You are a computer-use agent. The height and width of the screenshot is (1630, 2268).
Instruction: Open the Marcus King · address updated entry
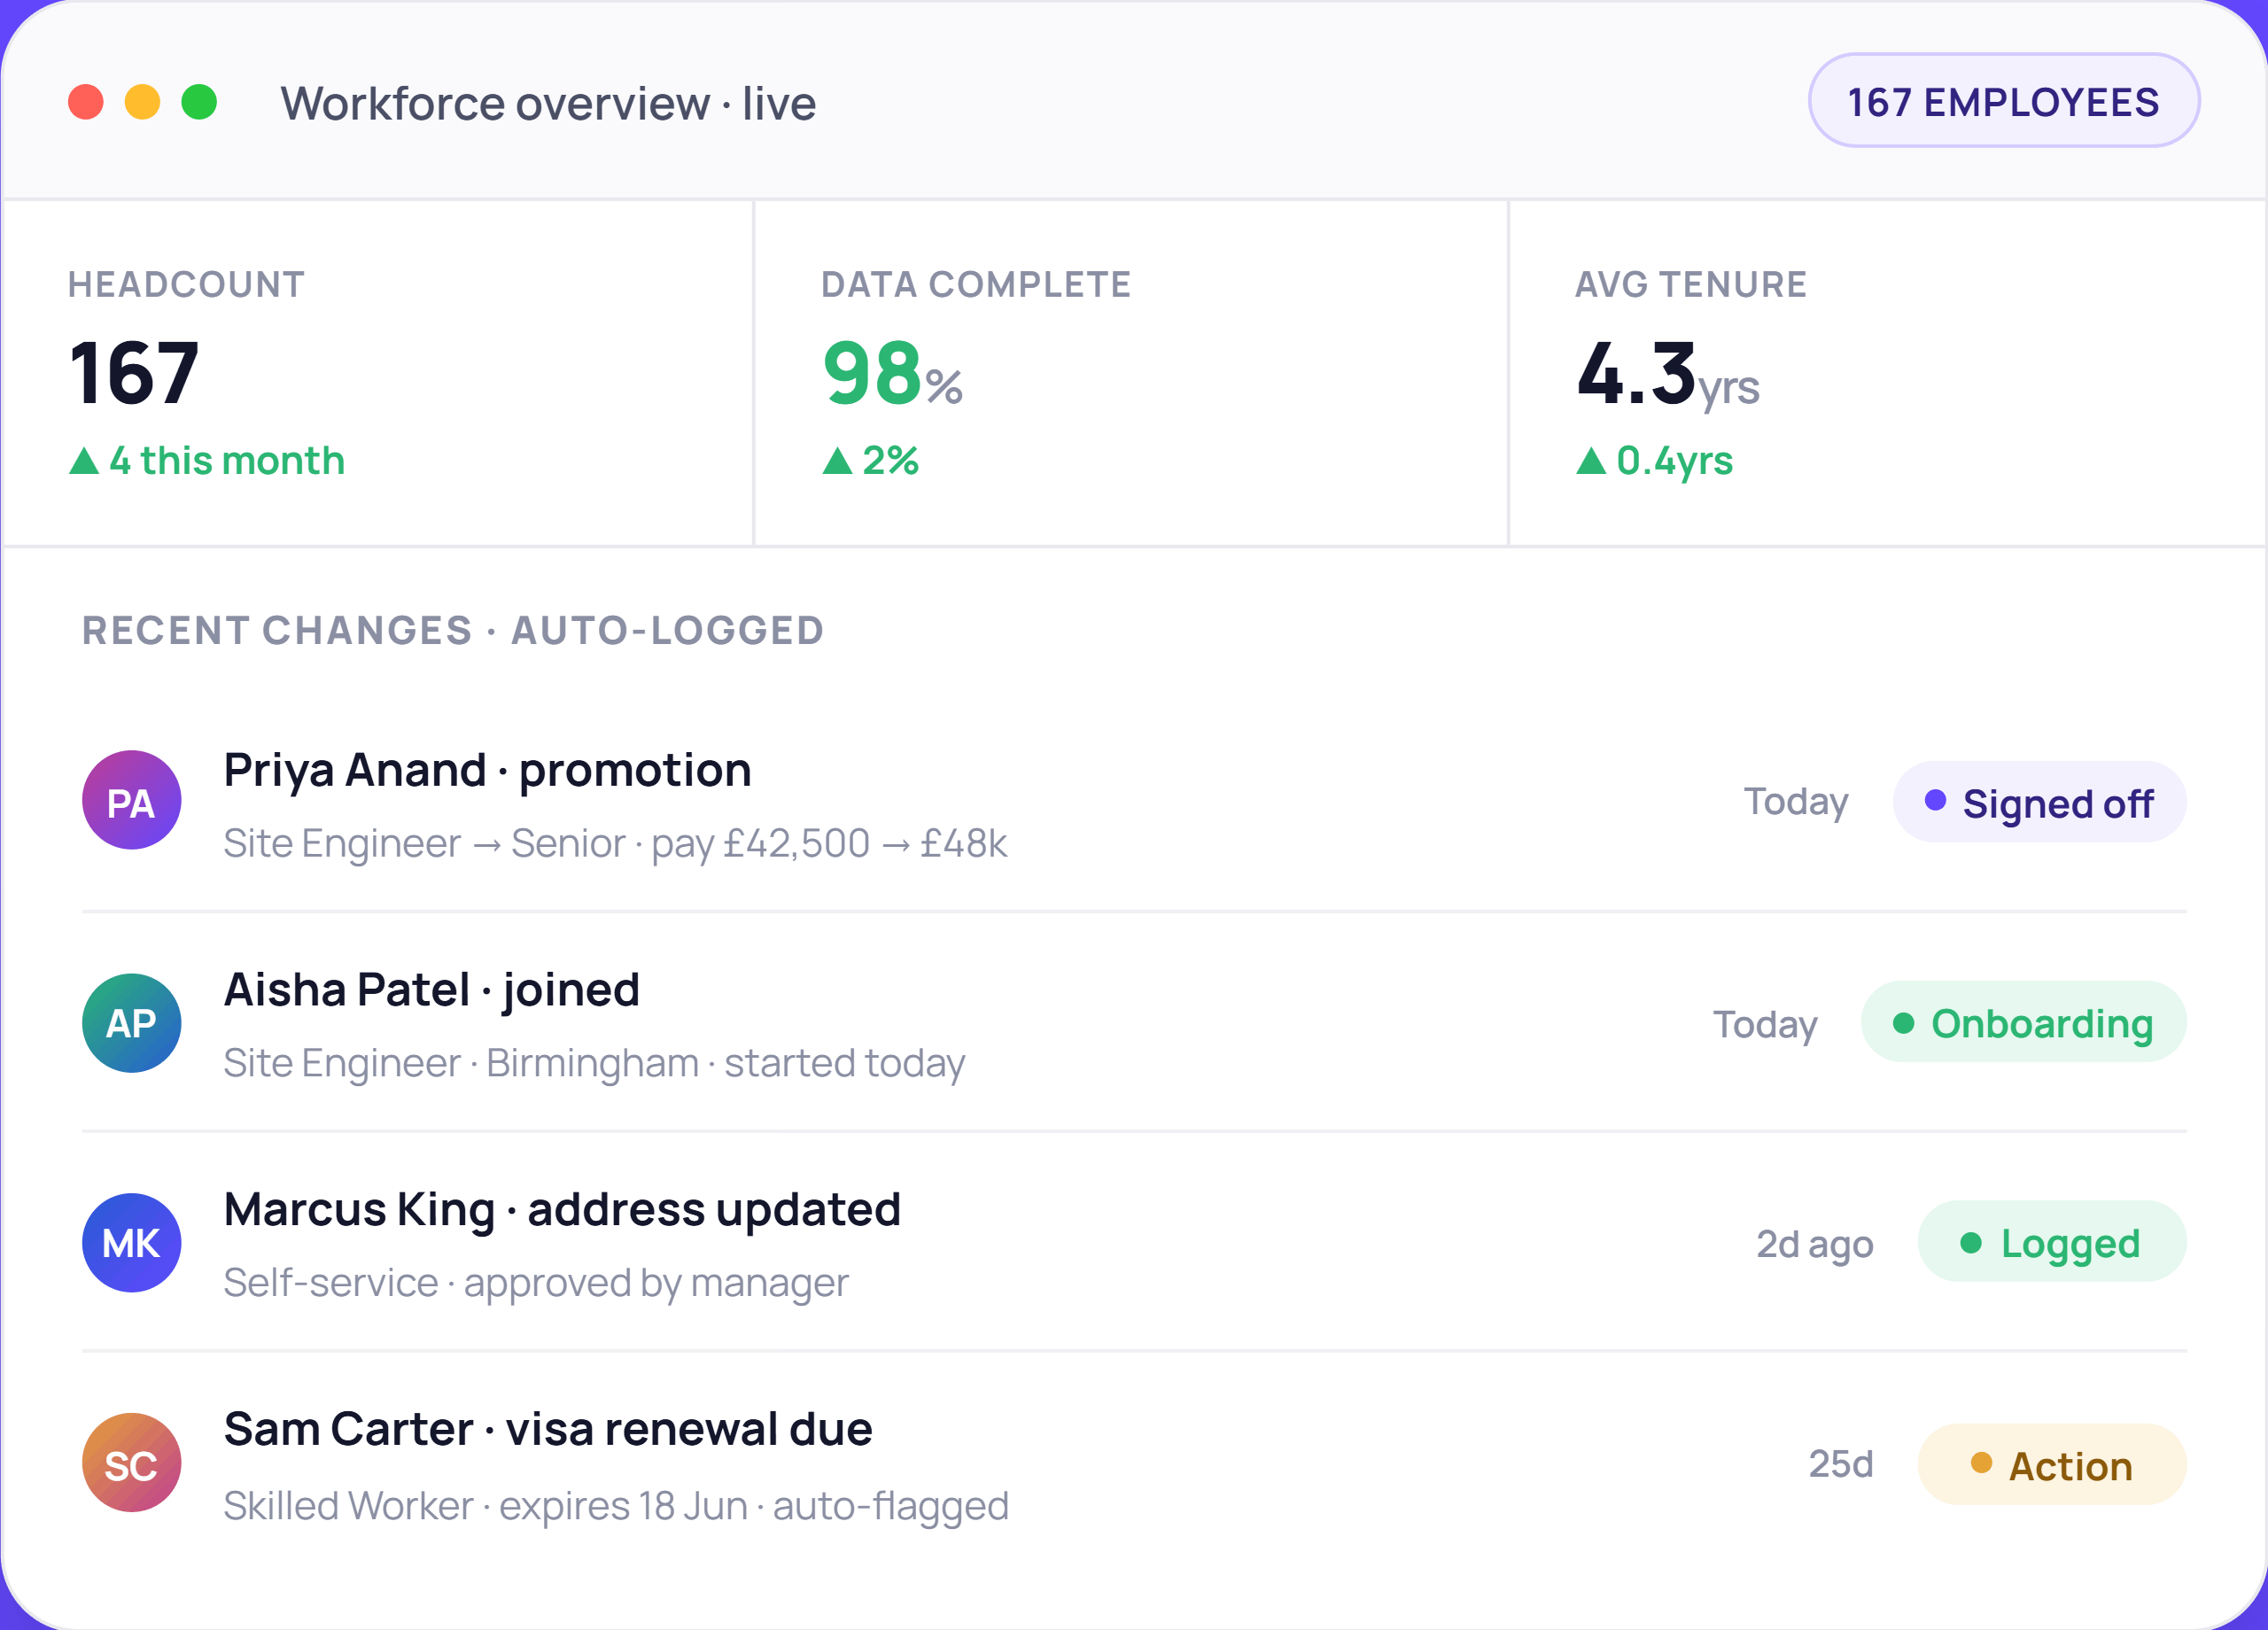click(562, 1210)
